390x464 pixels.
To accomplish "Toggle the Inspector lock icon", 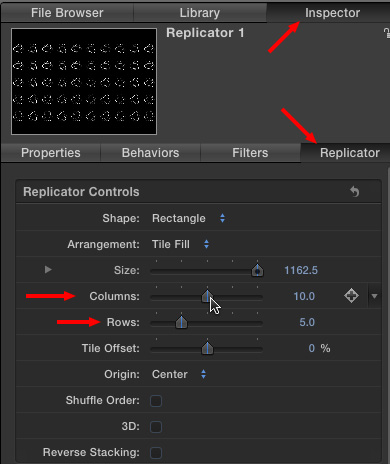I will click(386, 33).
